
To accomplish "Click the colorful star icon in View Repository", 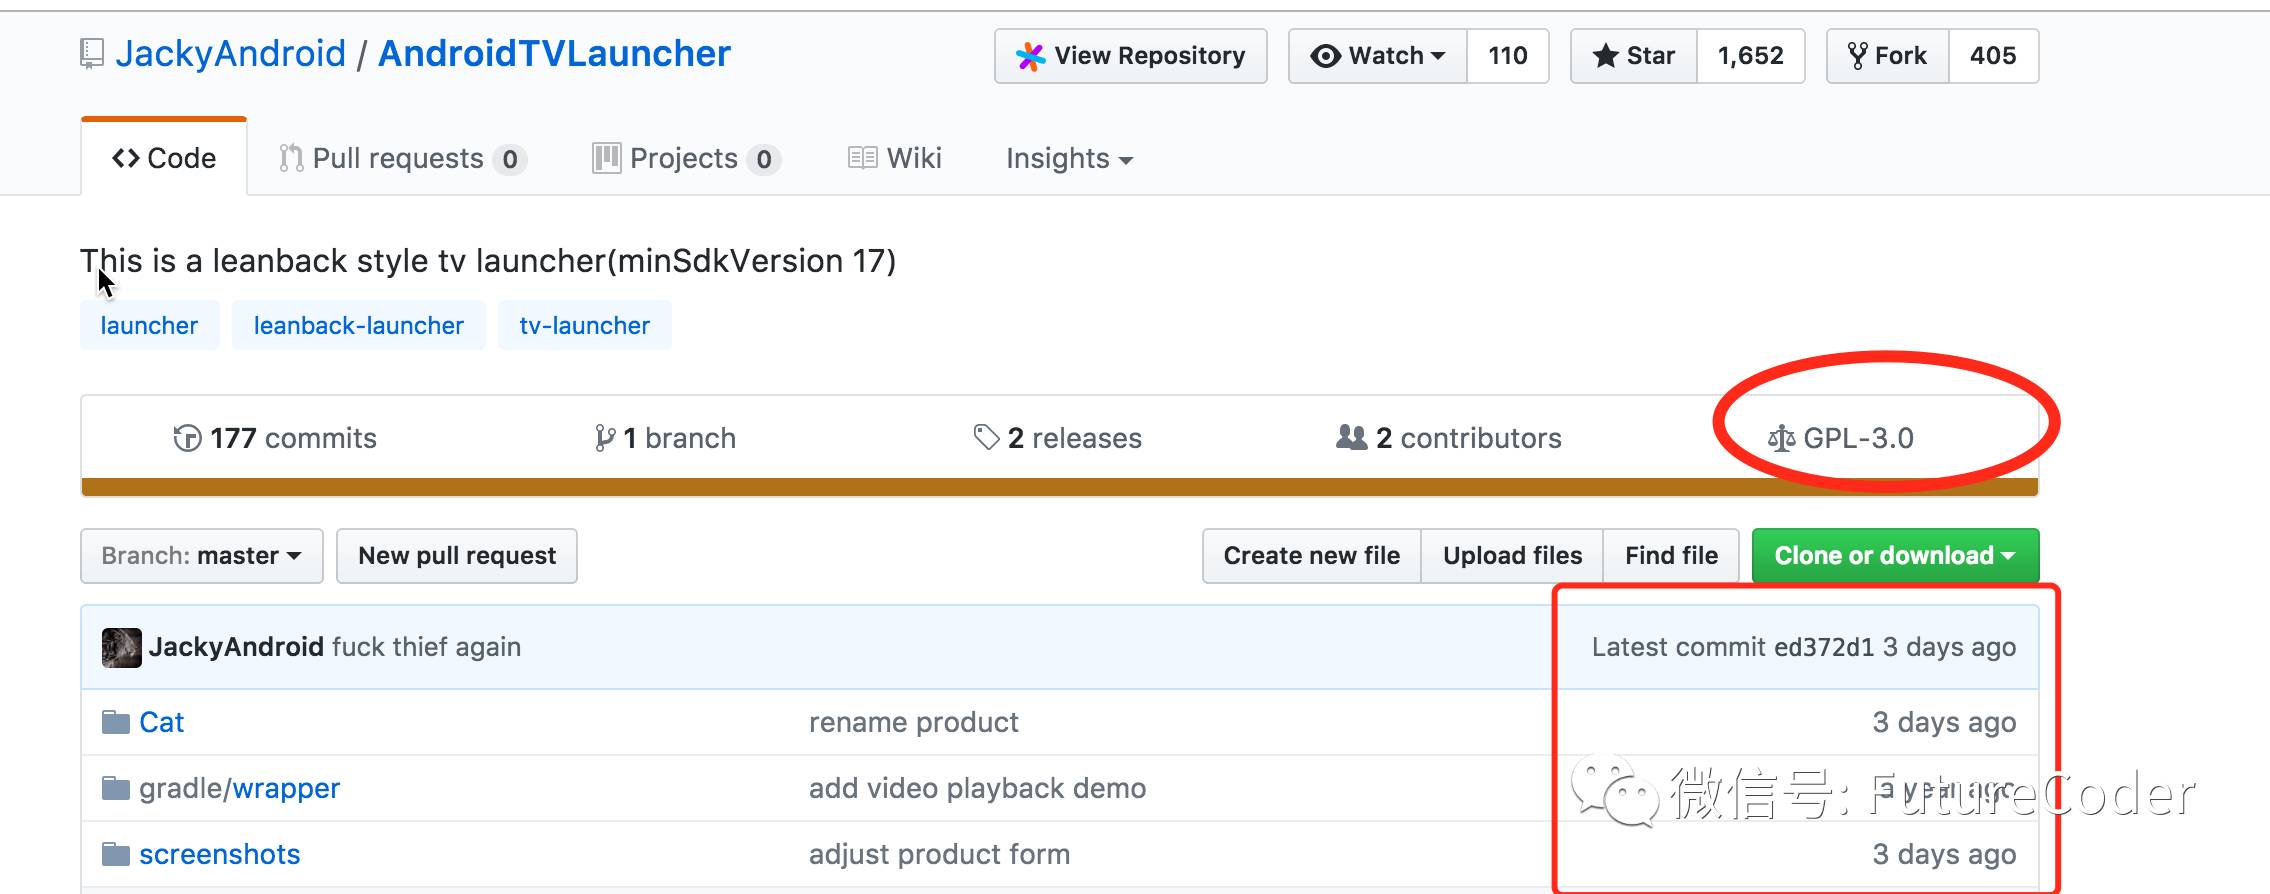I will (1031, 56).
